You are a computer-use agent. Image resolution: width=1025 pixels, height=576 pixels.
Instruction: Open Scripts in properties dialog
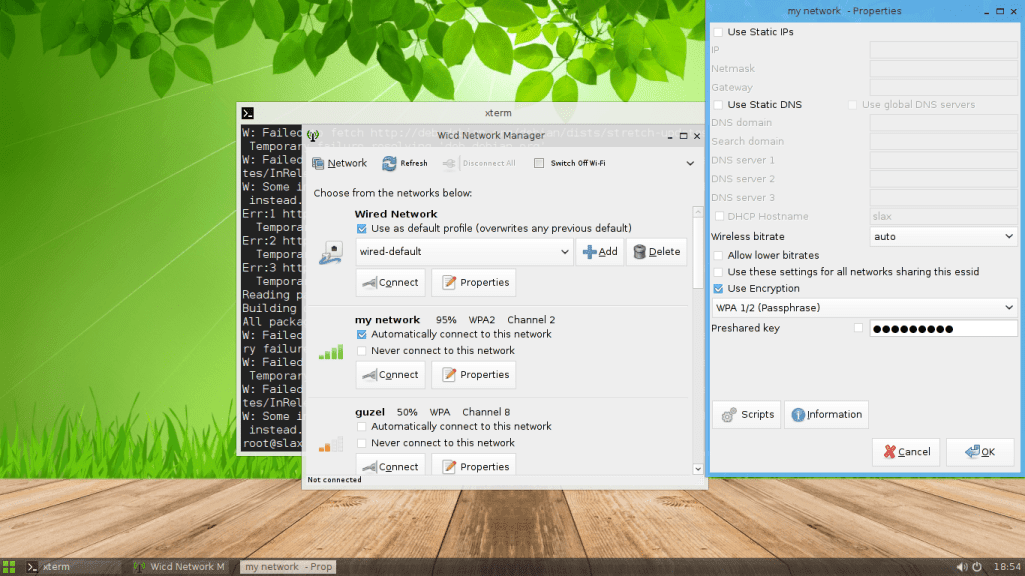[x=747, y=415]
